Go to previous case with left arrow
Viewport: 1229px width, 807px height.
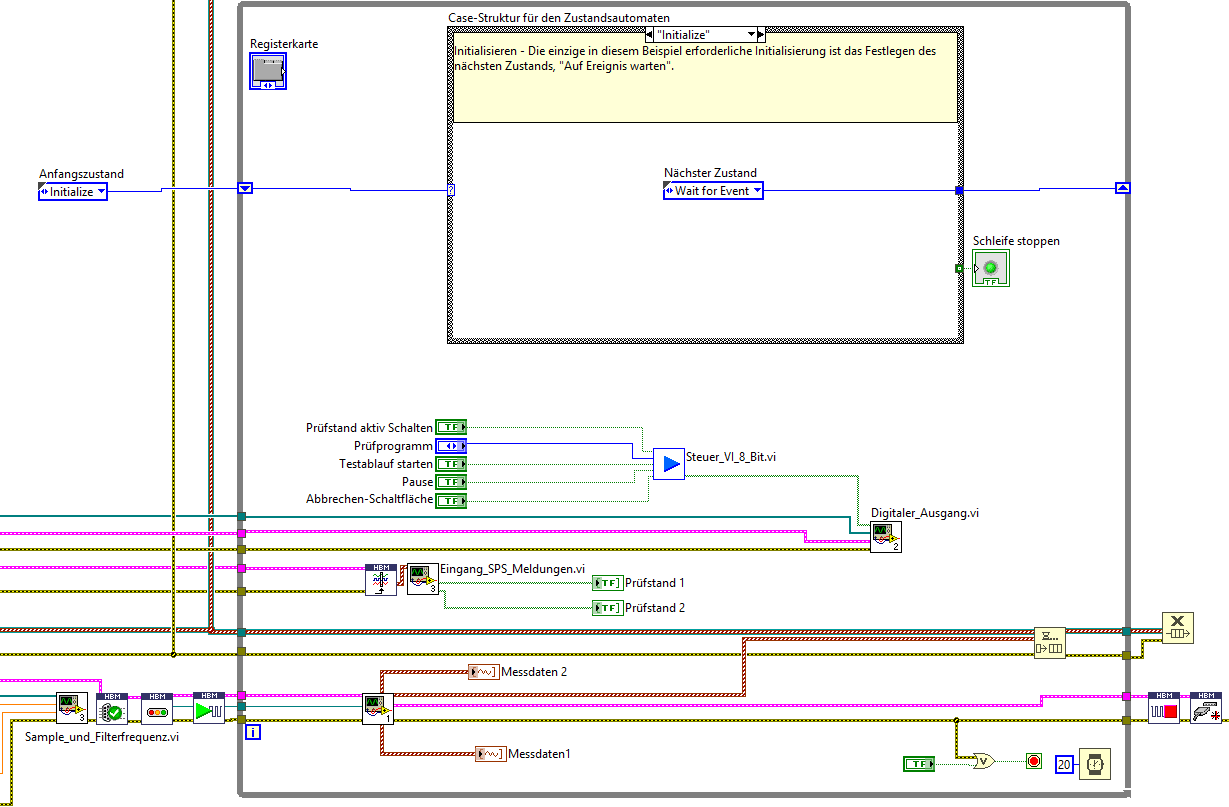(649, 34)
